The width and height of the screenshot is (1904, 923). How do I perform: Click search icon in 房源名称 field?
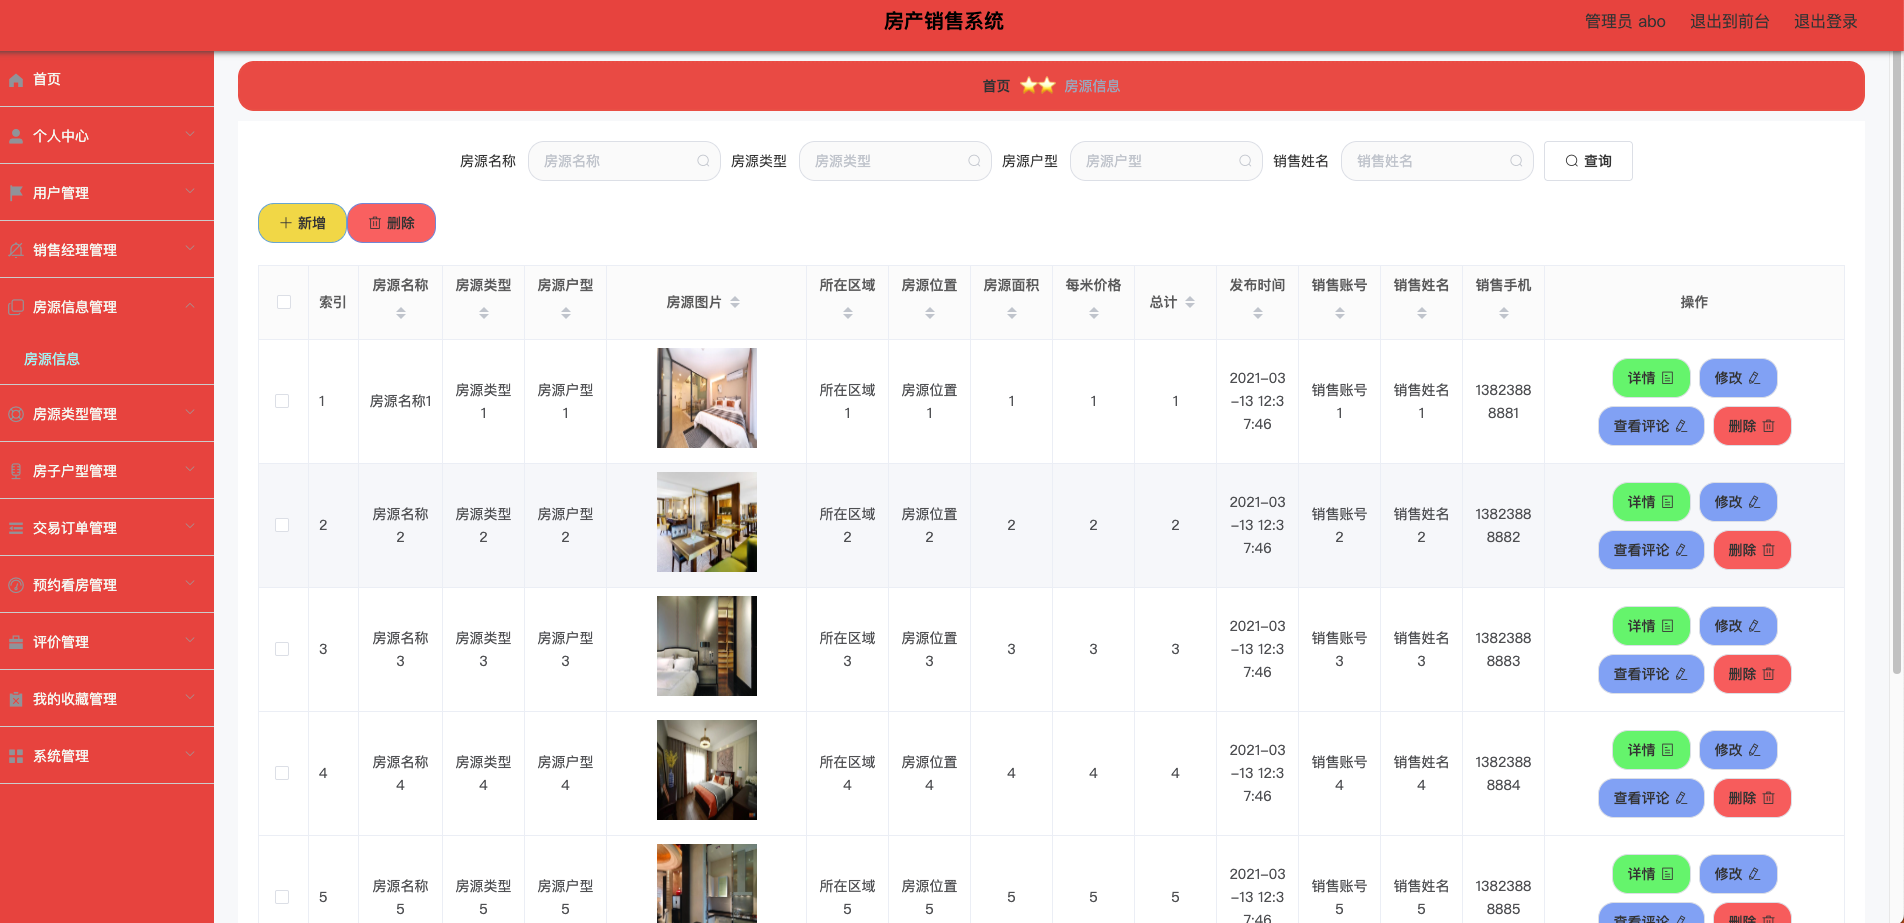[x=703, y=161]
